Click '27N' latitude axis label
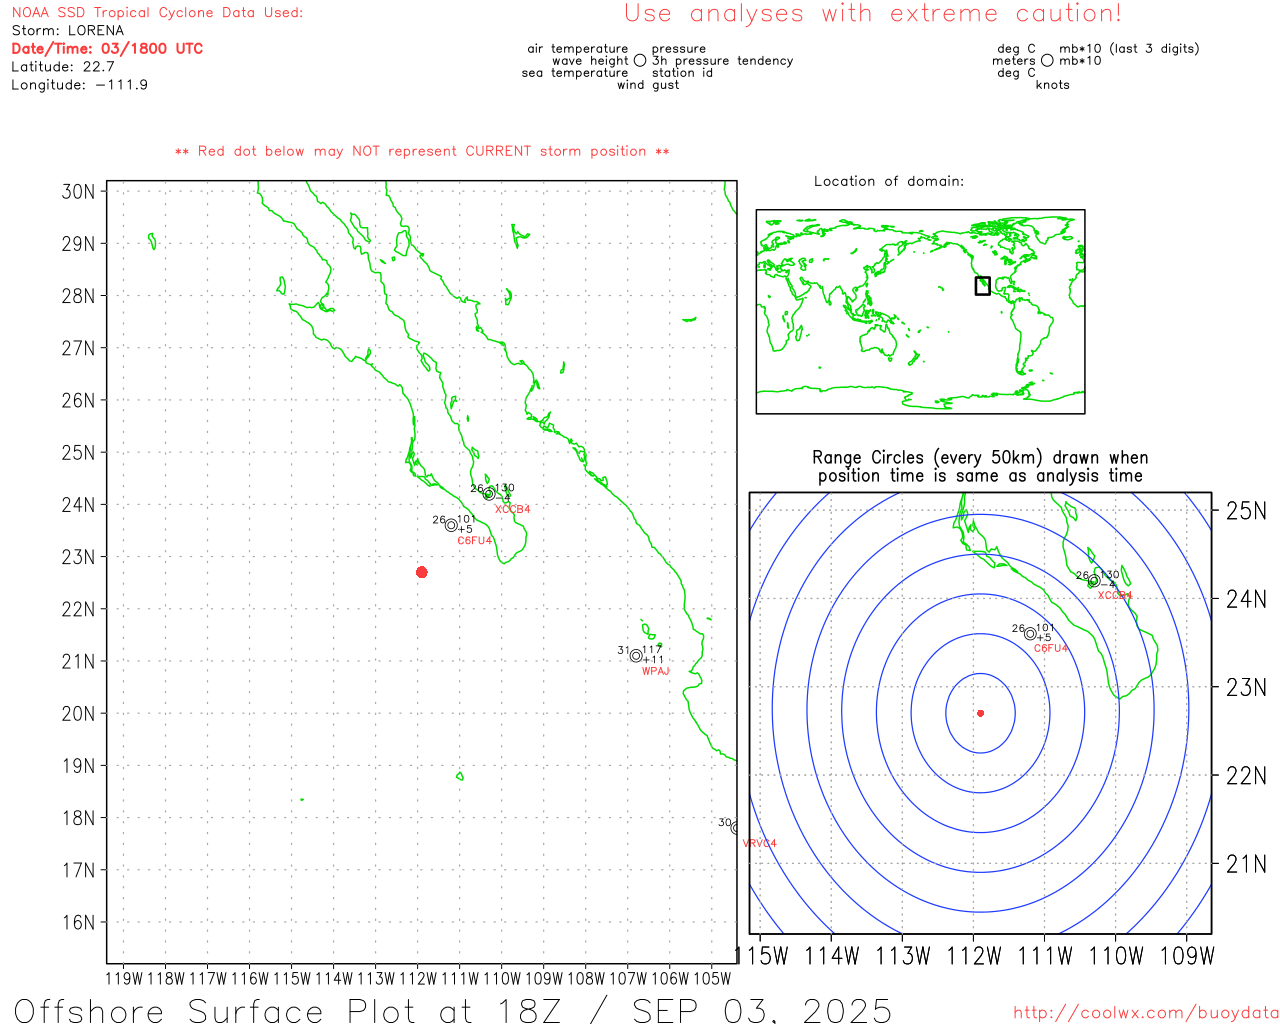 [x=78, y=348]
